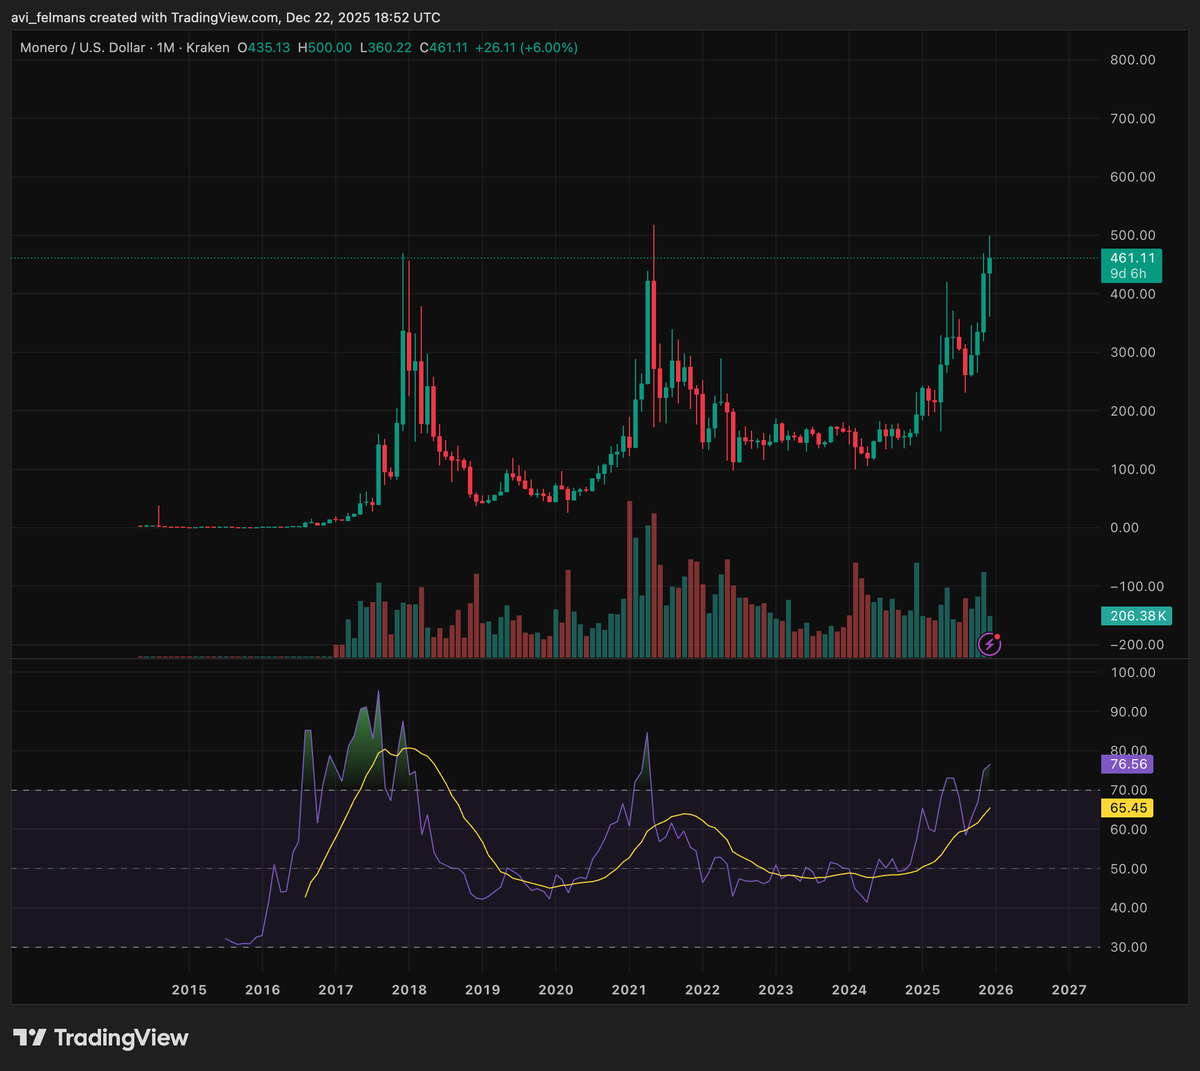Select the teal 206.38K volume label
1200x1071 pixels.
tap(1136, 616)
